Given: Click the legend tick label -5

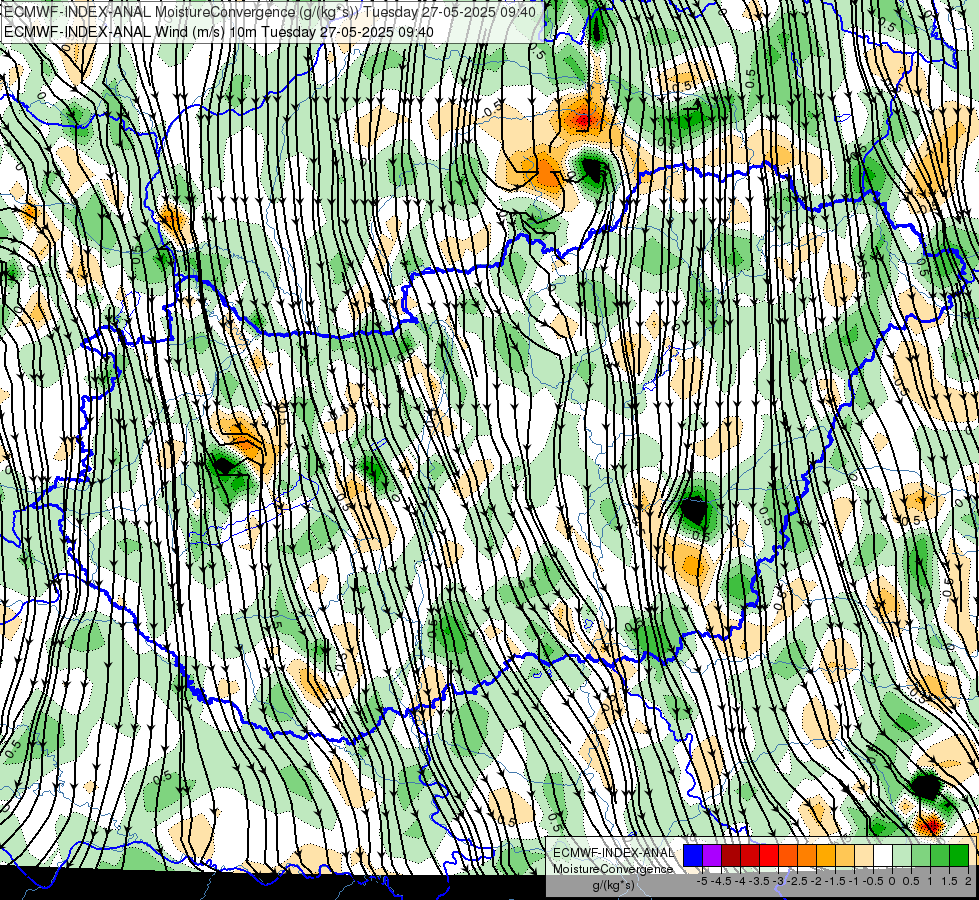Looking at the screenshot, I should click(x=702, y=881).
